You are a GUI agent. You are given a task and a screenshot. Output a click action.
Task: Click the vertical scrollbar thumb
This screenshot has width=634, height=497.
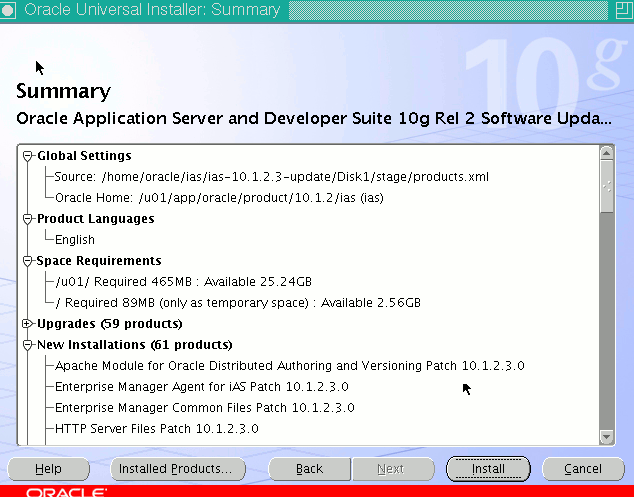tap(607, 186)
